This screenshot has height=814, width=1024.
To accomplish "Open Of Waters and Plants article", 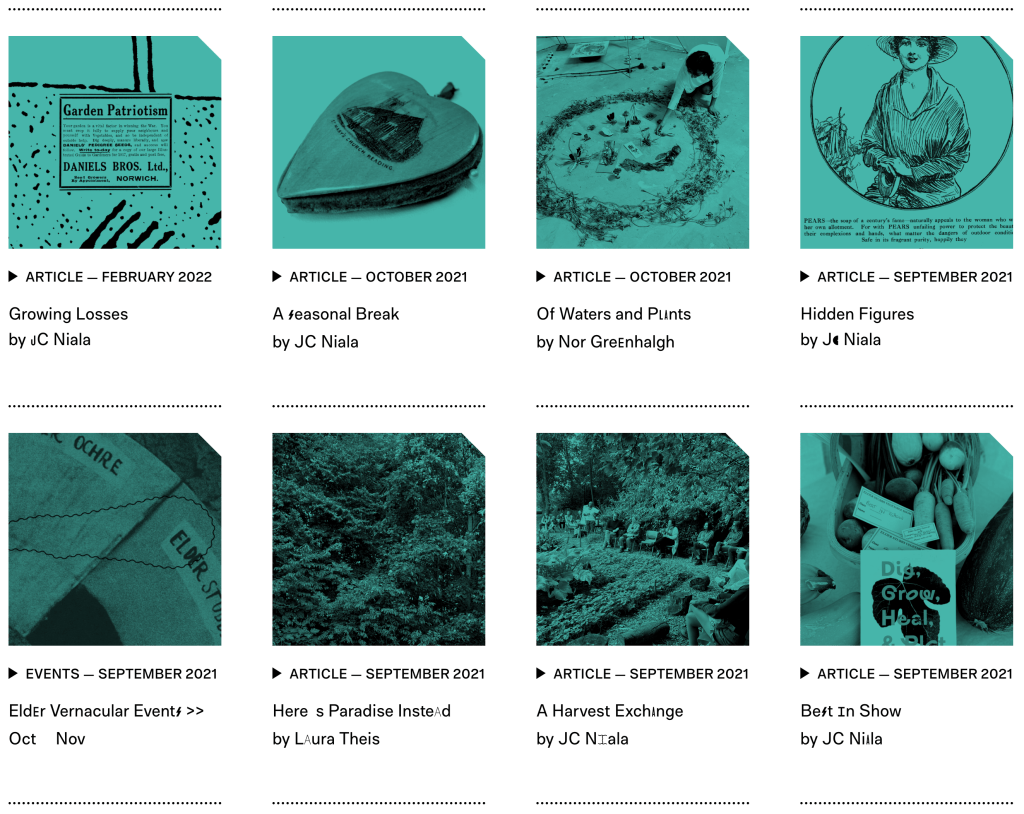I will pos(614,314).
